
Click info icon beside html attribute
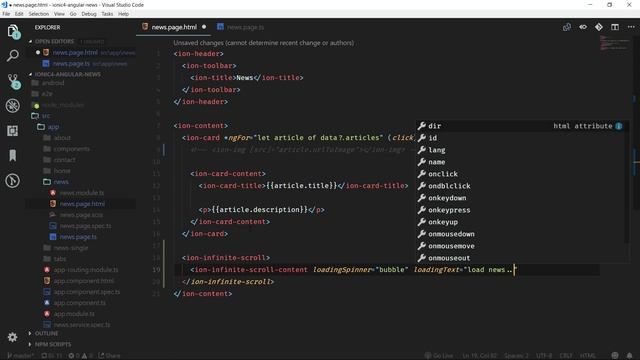point(619,126)
